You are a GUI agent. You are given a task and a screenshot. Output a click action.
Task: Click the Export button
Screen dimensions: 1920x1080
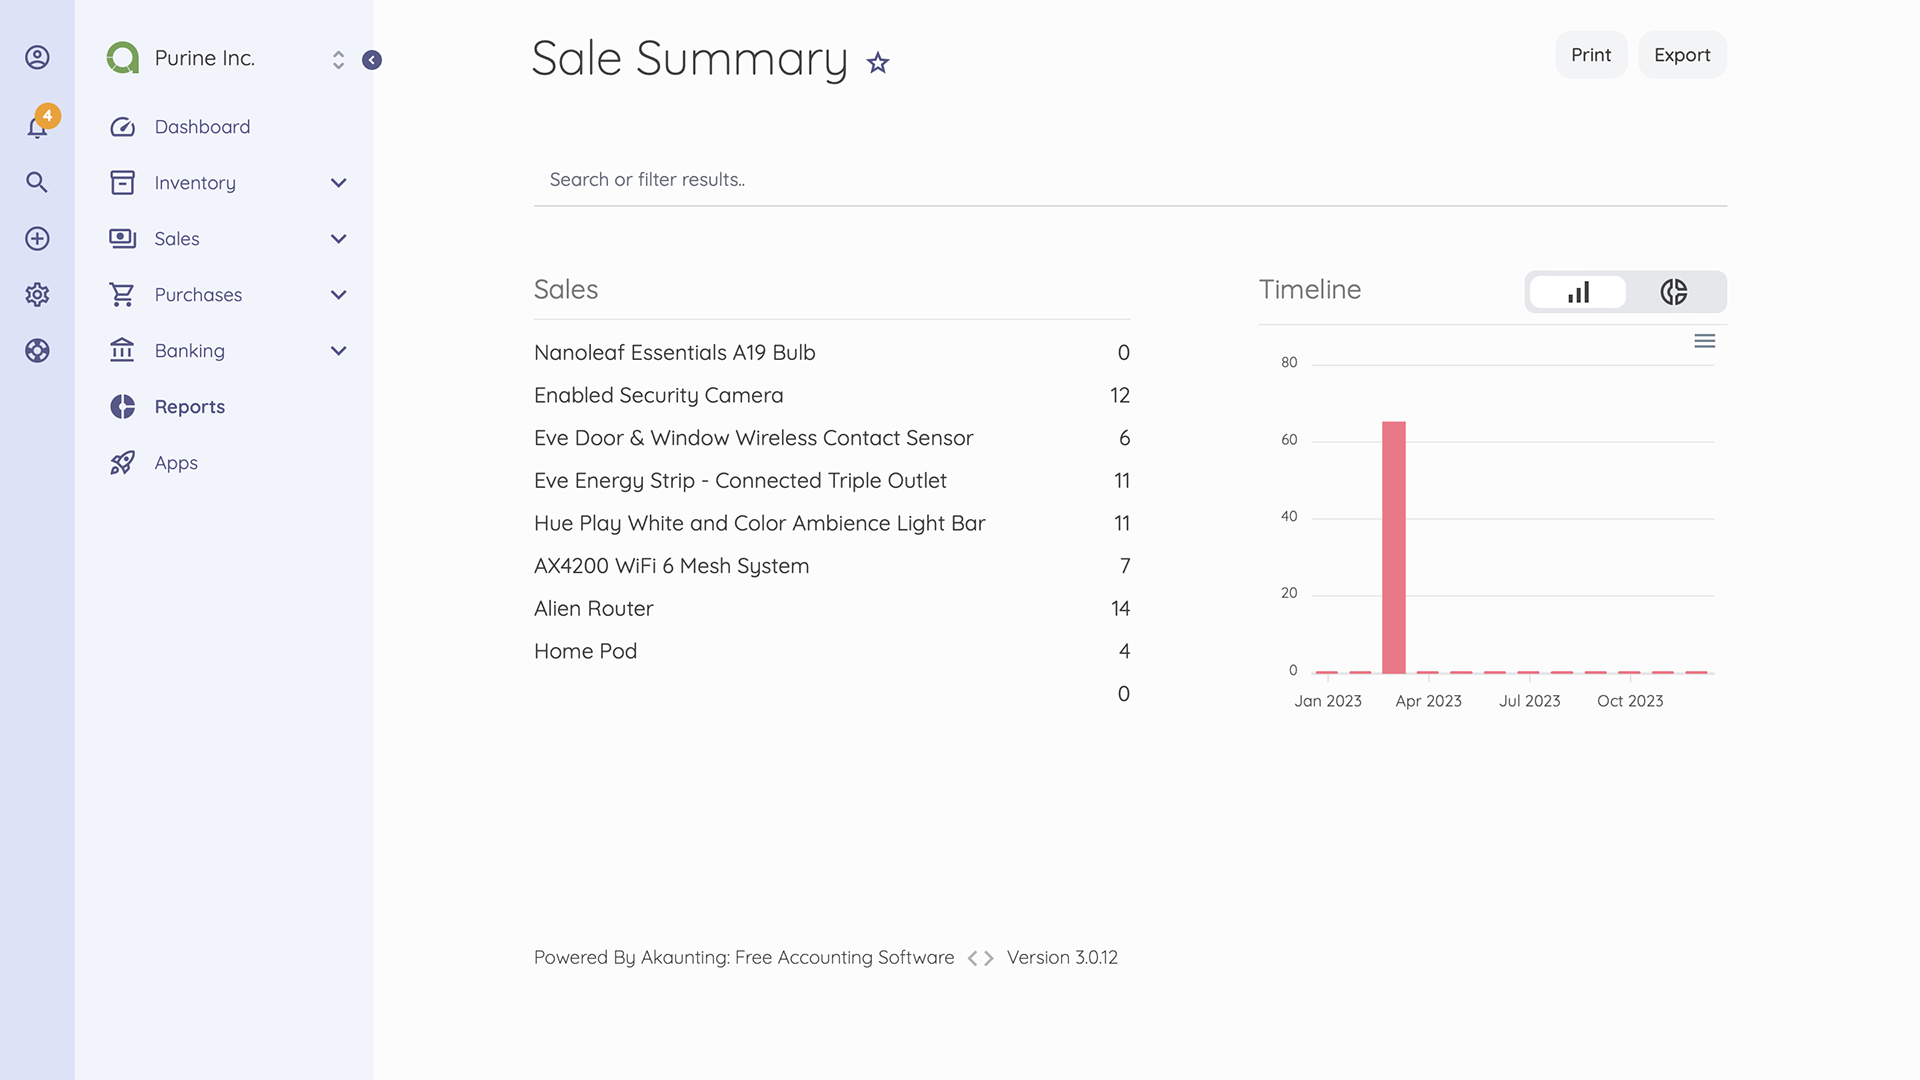point(1681,55)
